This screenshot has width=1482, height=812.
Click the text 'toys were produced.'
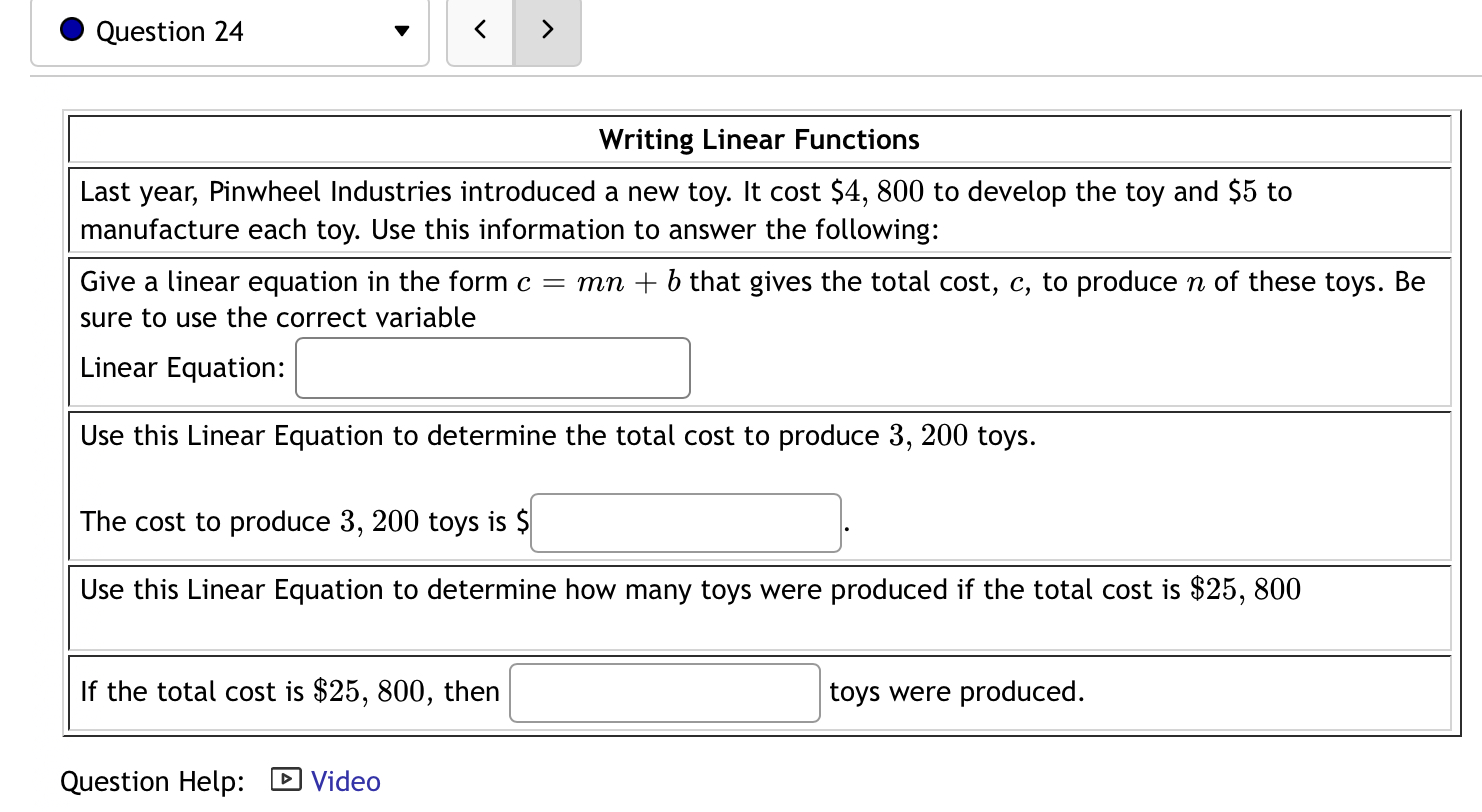coord(957,692)
